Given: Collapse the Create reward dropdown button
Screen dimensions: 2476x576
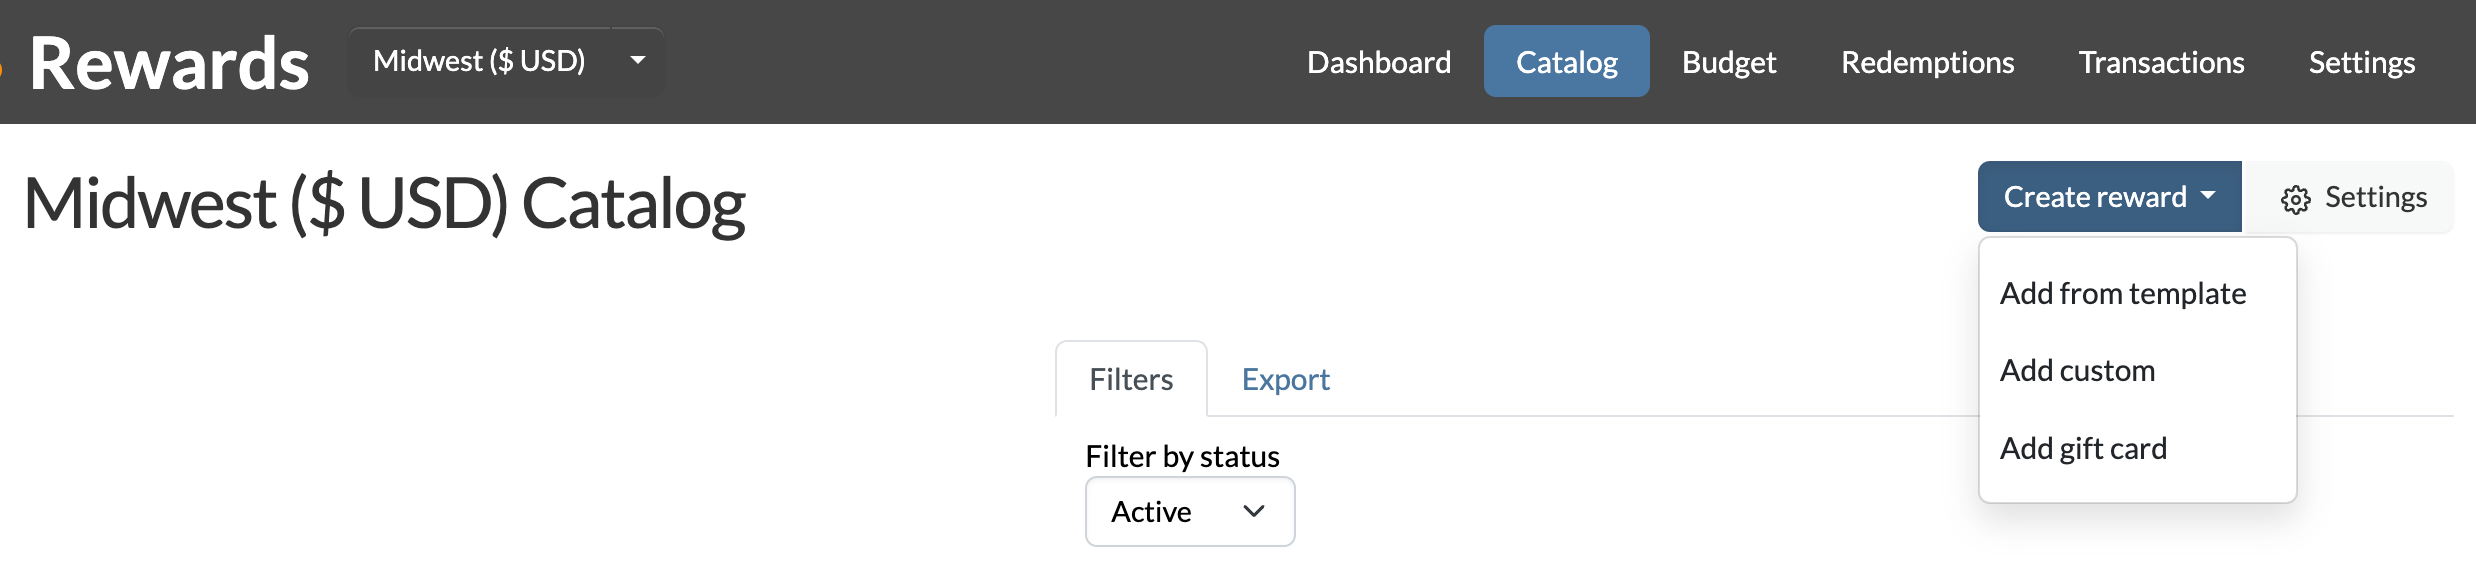Looking at the screenshot, I should coord(2109,196).
